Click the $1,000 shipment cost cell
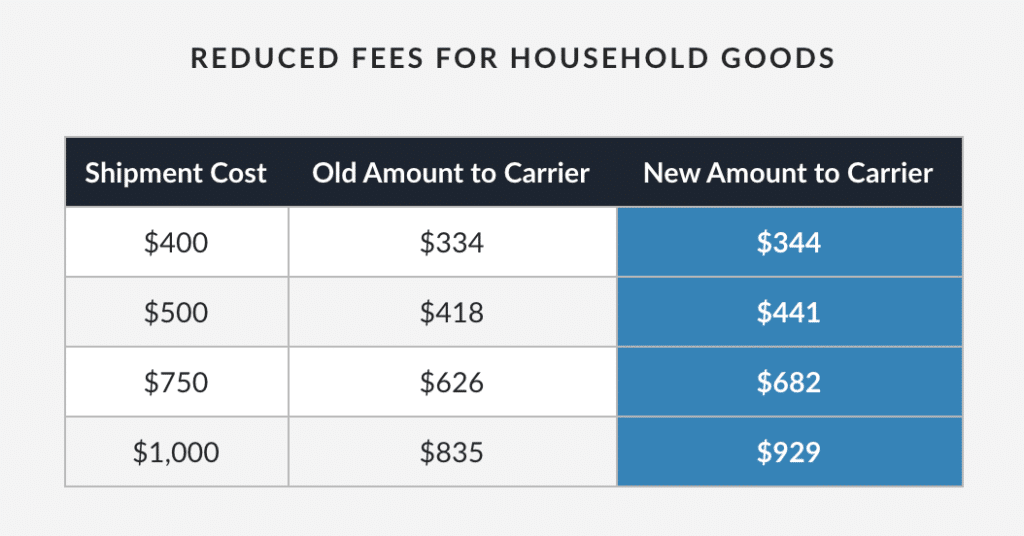This screenshot has width=1024, height=536. [x=176, y=452]
